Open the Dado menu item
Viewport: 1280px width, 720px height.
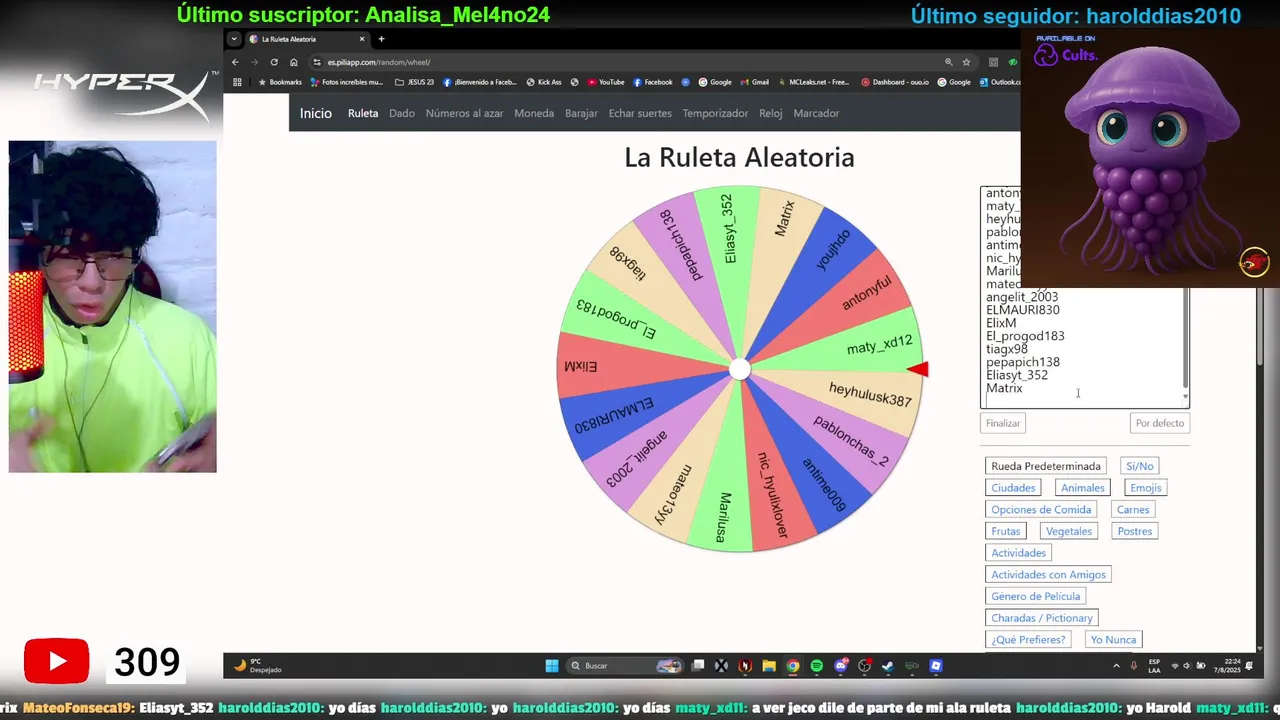(402, 113)
